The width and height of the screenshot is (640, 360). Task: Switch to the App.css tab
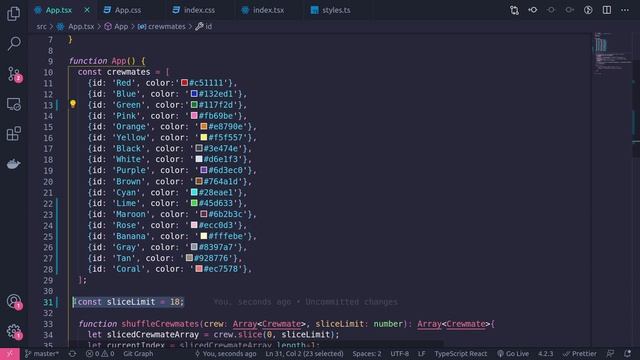(128, 10)
